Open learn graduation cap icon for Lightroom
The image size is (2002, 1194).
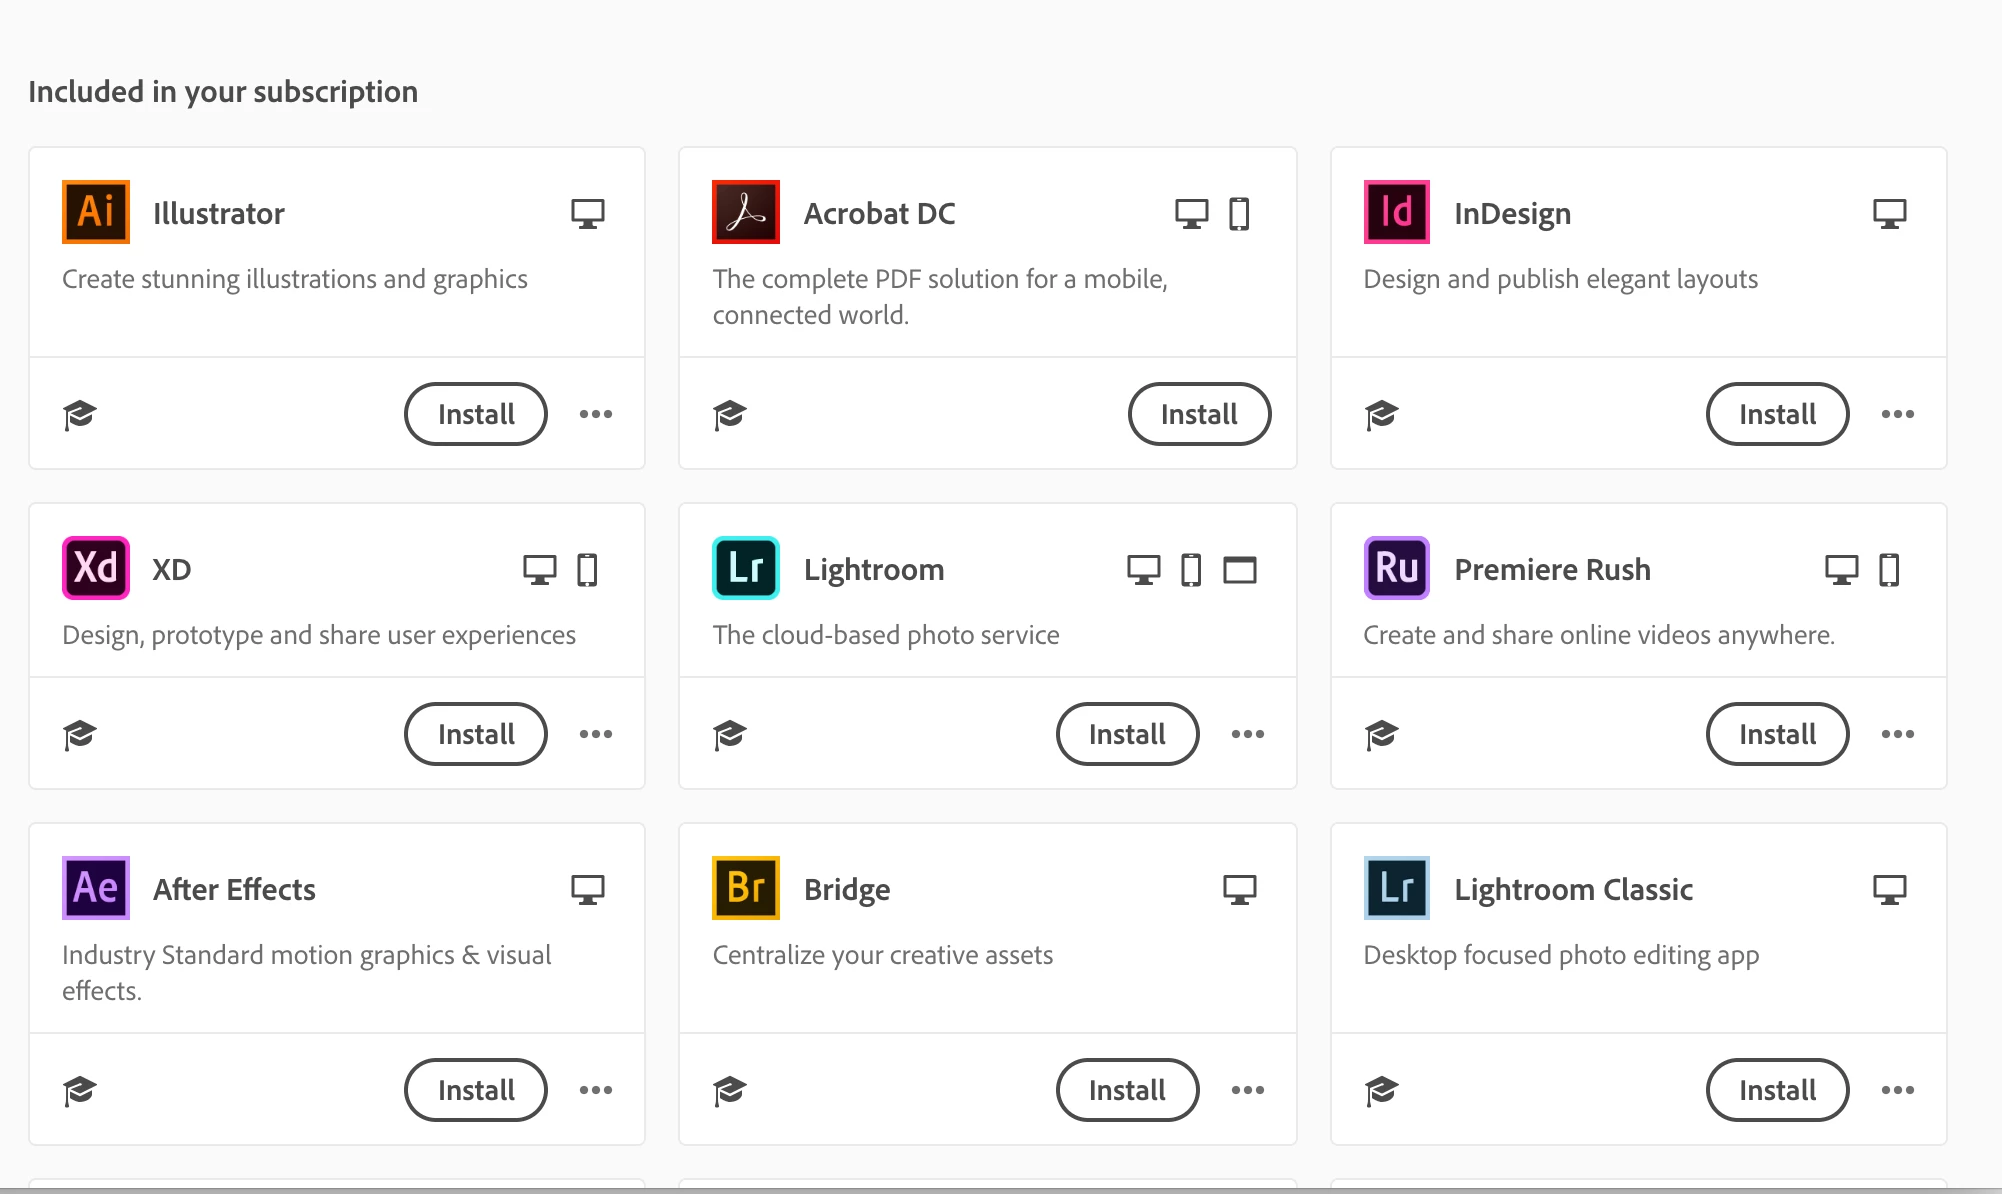click(730, 734)
